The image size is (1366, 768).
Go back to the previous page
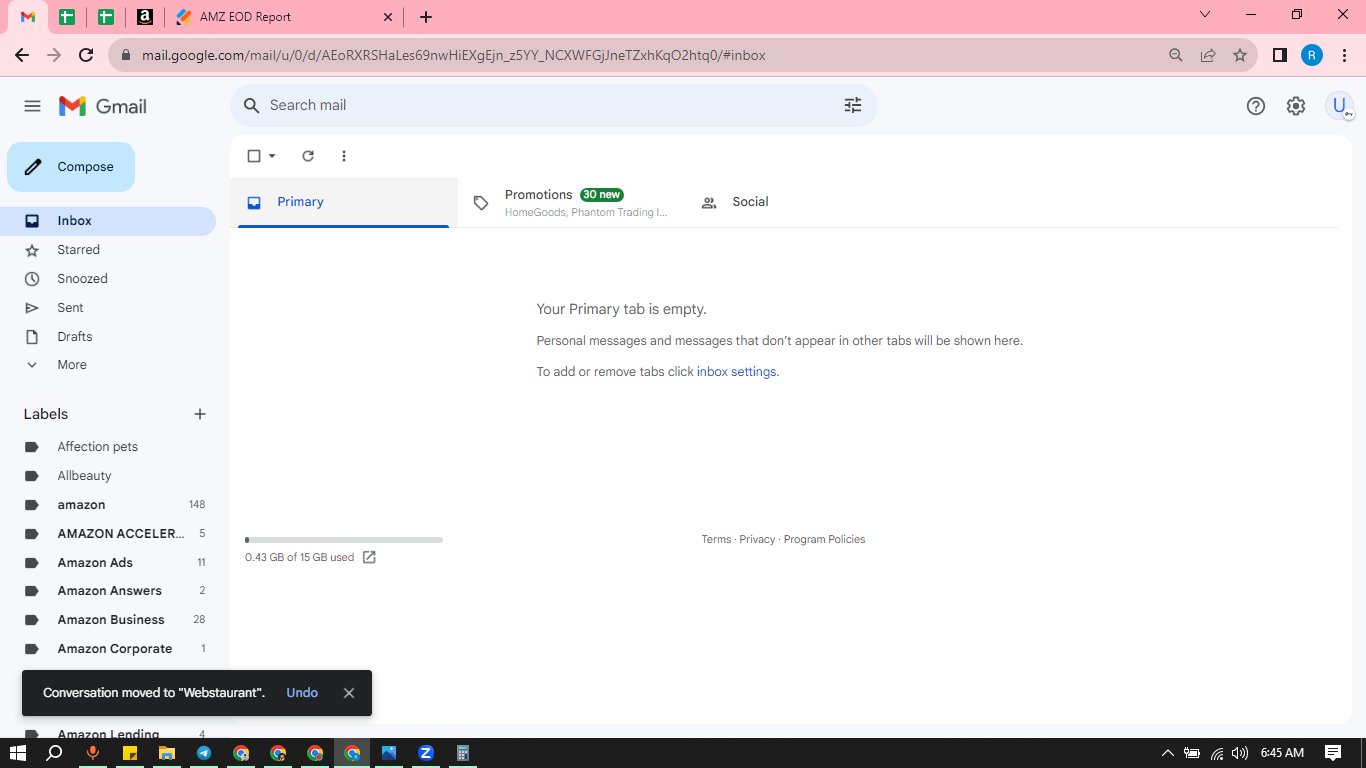click(22, 55)
